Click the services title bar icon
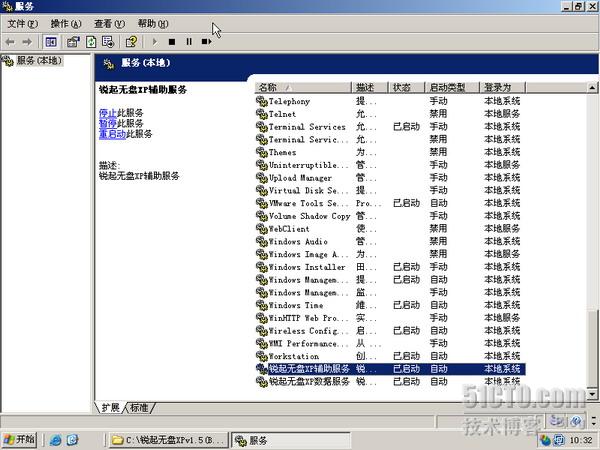 (7, 6)
